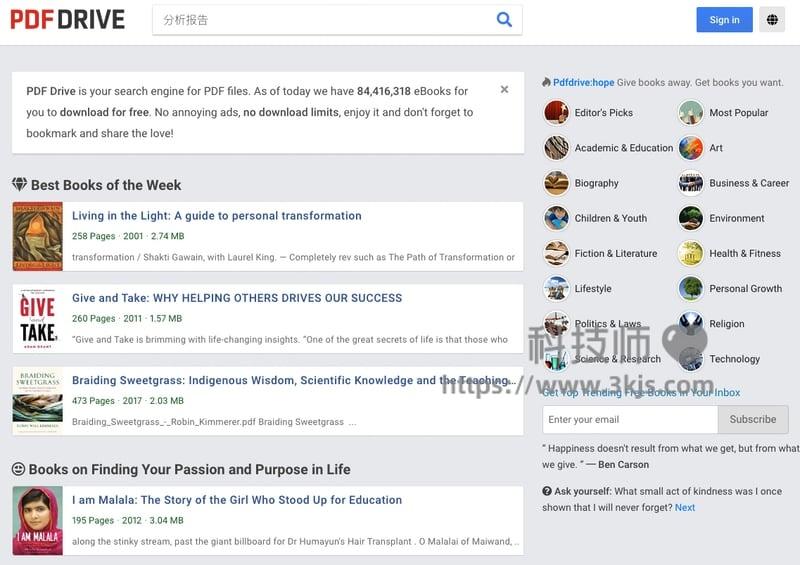Click the Environment category icon
This screenshot has height=565, width=800.
[691, 218]
